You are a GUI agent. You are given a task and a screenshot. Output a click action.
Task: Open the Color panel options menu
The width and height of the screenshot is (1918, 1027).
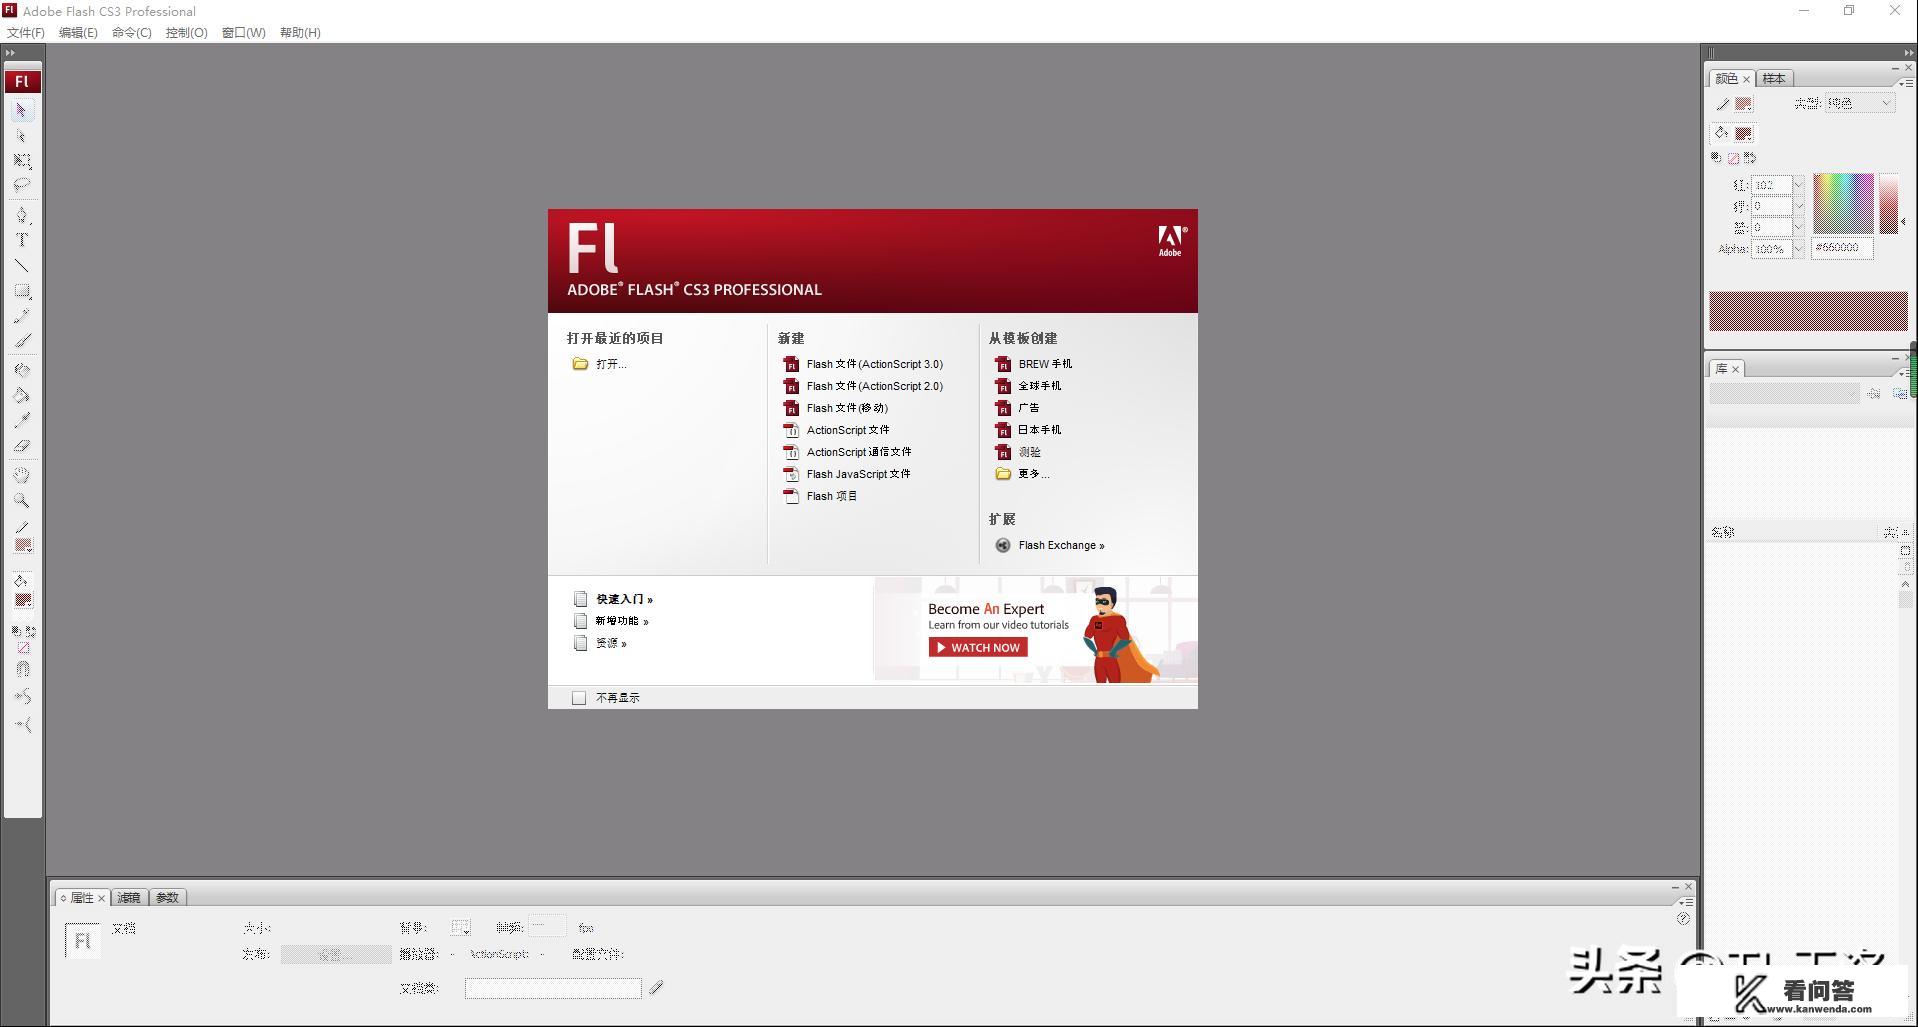point(1906,82)
